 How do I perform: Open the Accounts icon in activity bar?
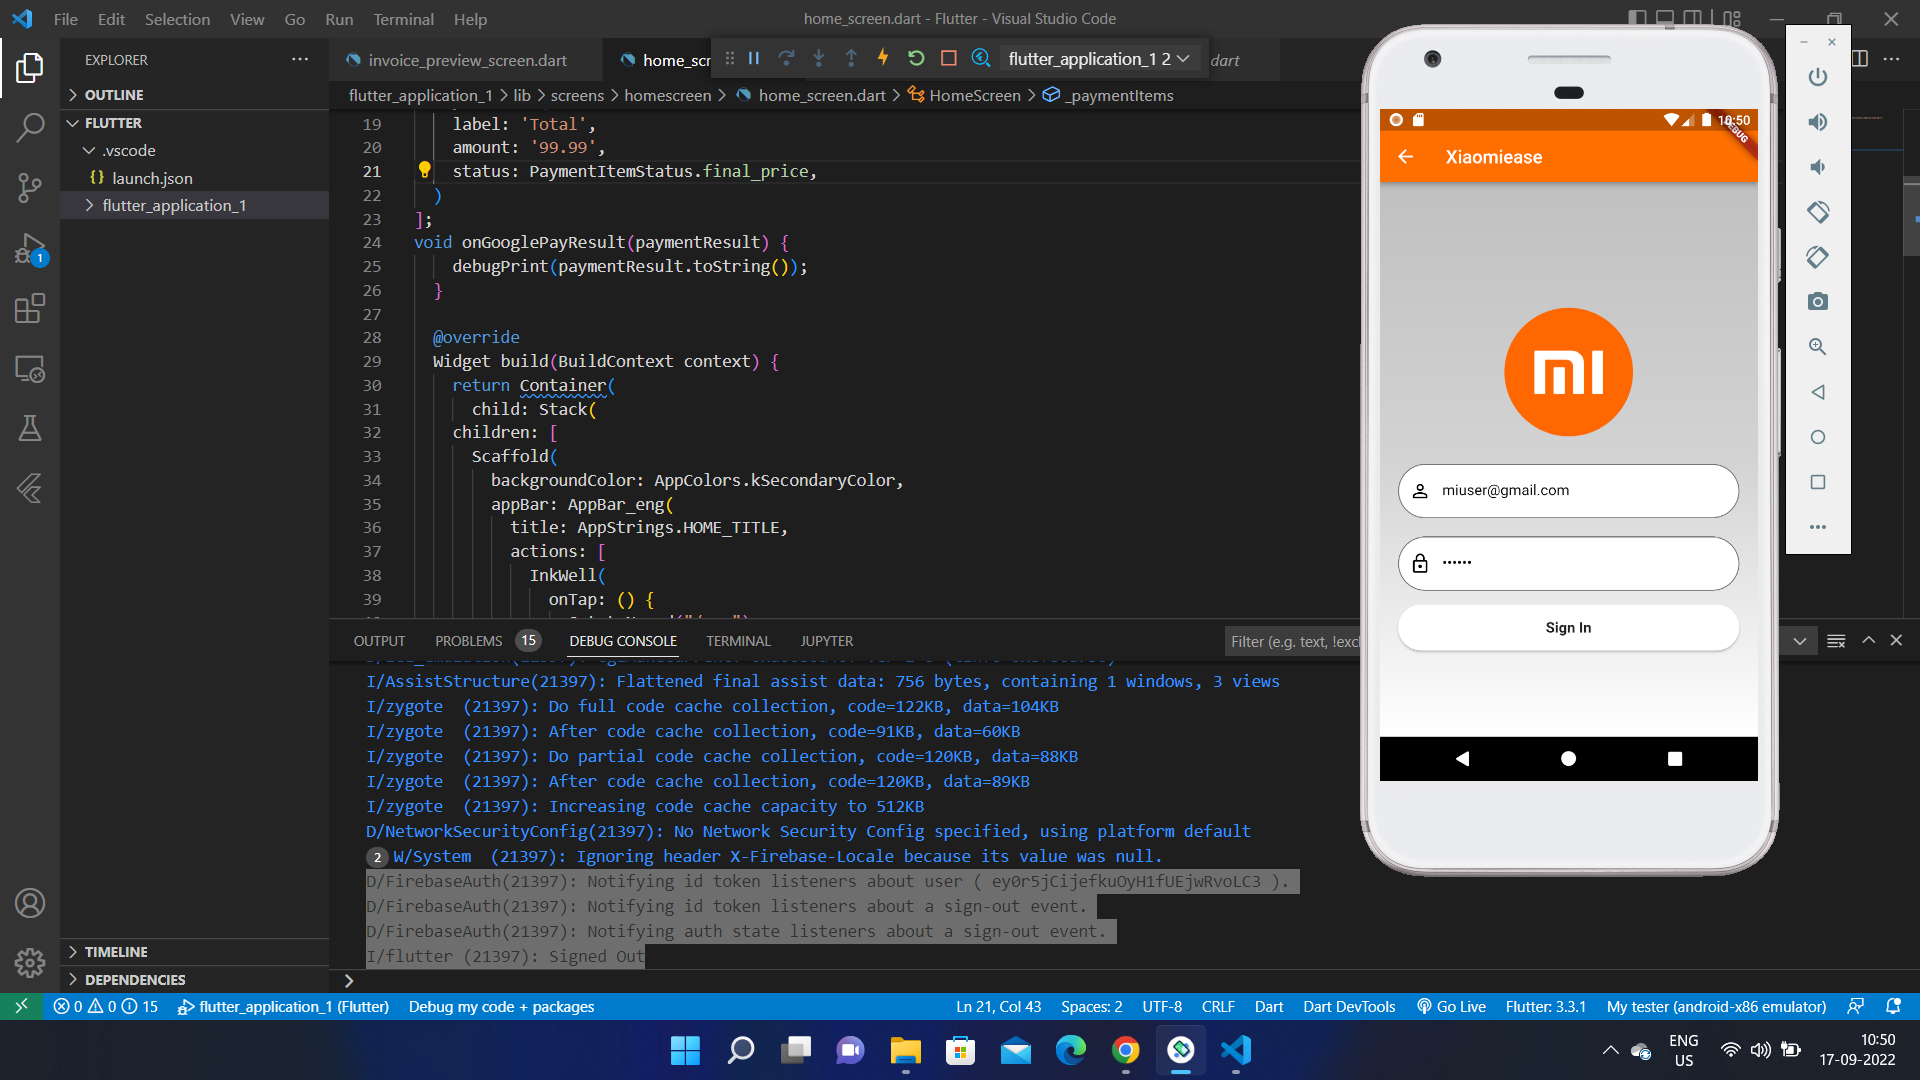(30, 903)
